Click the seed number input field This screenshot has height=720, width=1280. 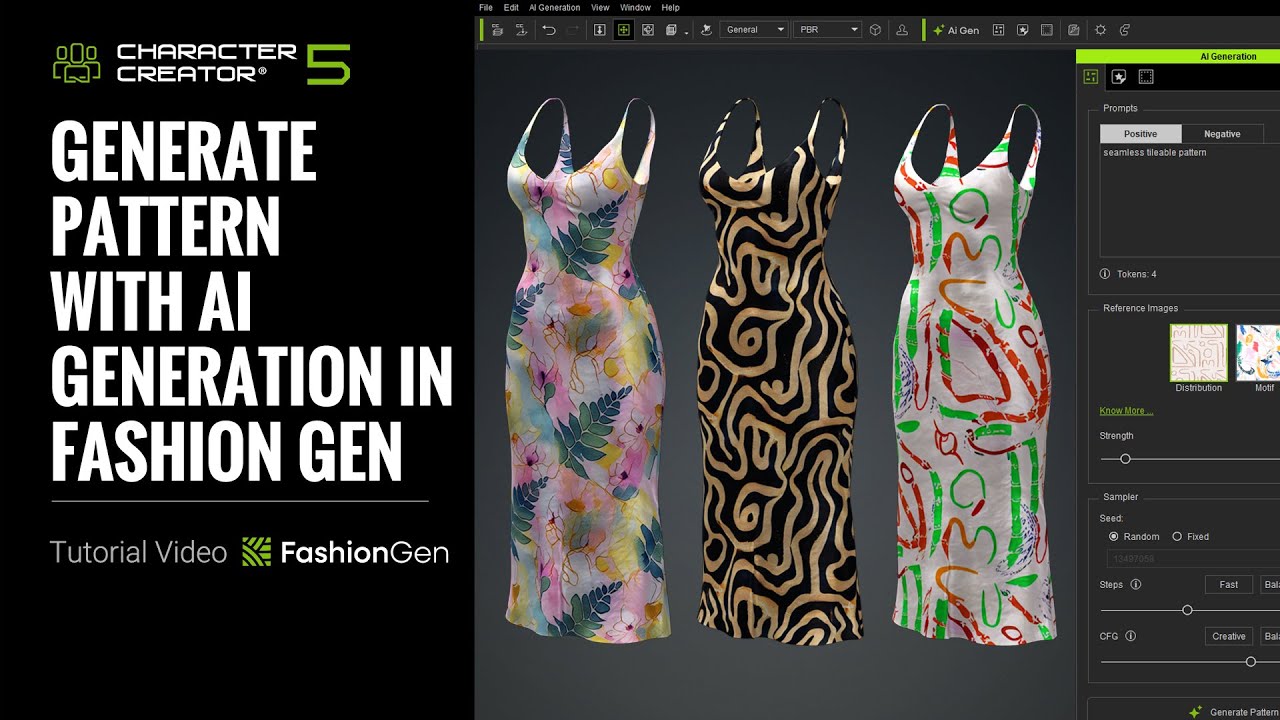point(1193,559)
